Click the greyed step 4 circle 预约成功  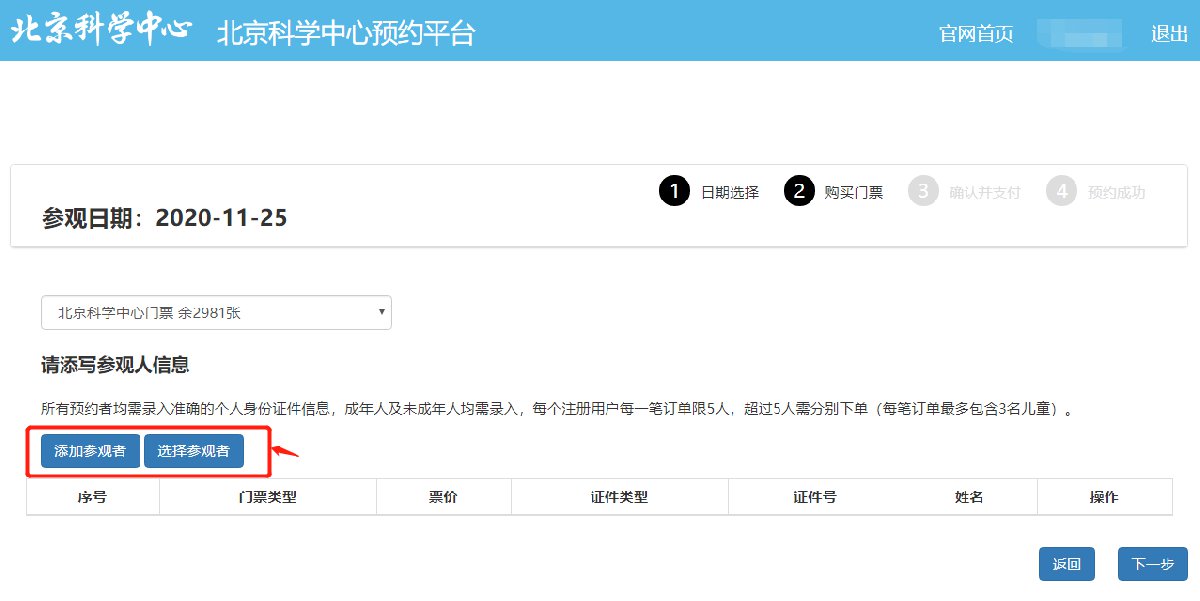pos(1061,191)
